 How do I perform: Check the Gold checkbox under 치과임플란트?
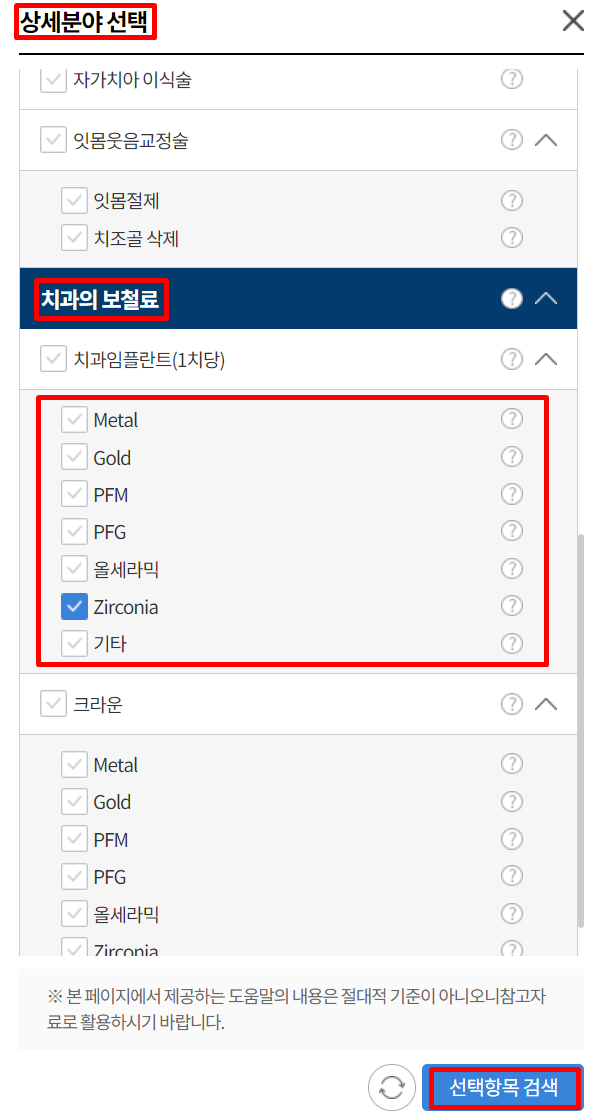coord(74,456)
